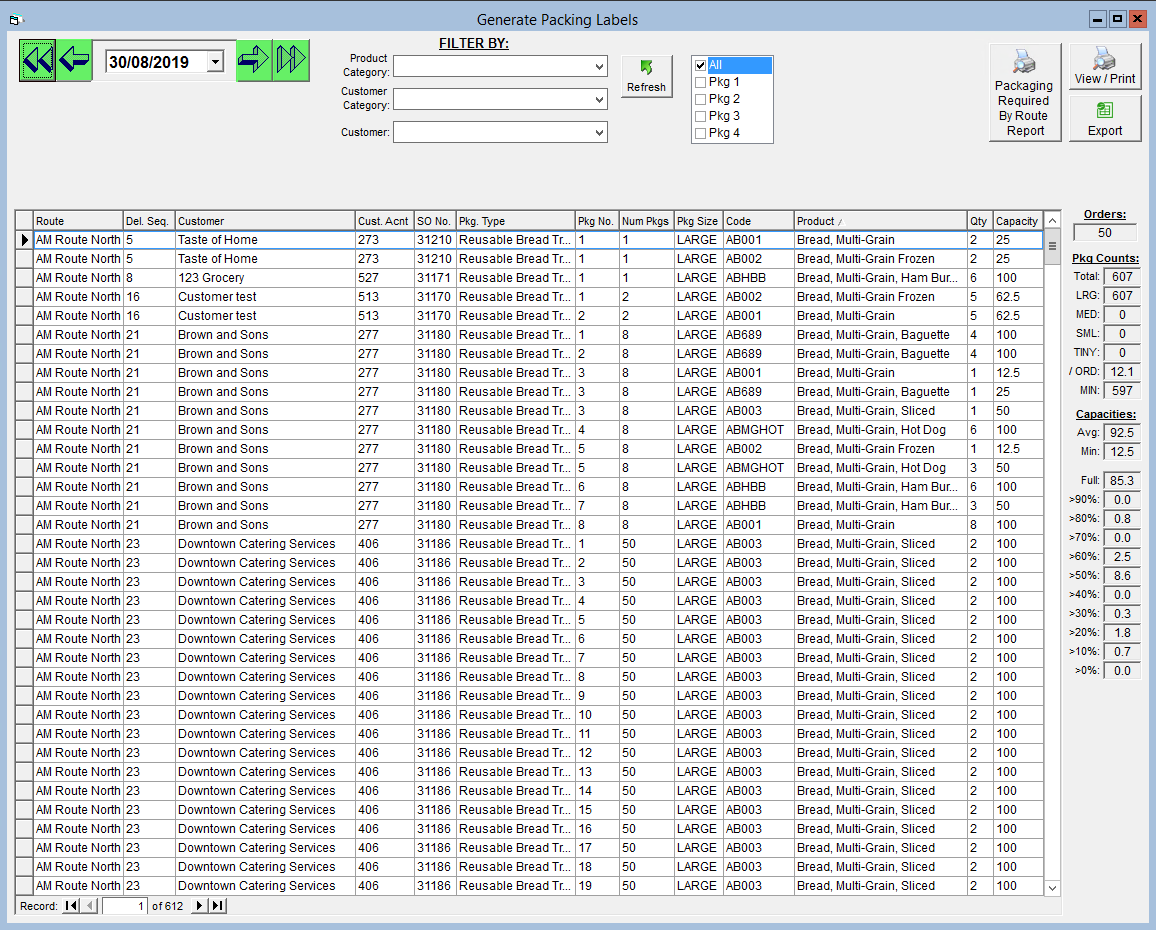This screenshot has height=930, width=1156.
Task: Export the packing labels data
Action: pos(1104,119)
